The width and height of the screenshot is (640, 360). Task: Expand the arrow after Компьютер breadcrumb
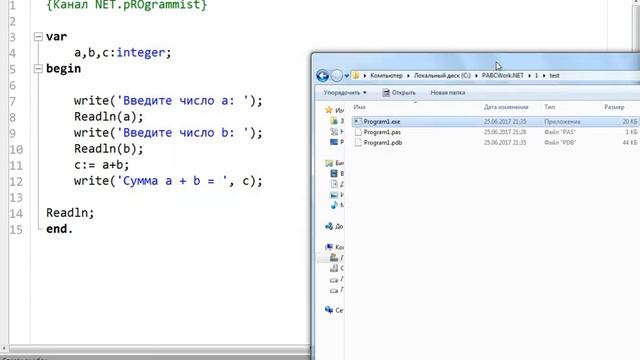point(408,76)
